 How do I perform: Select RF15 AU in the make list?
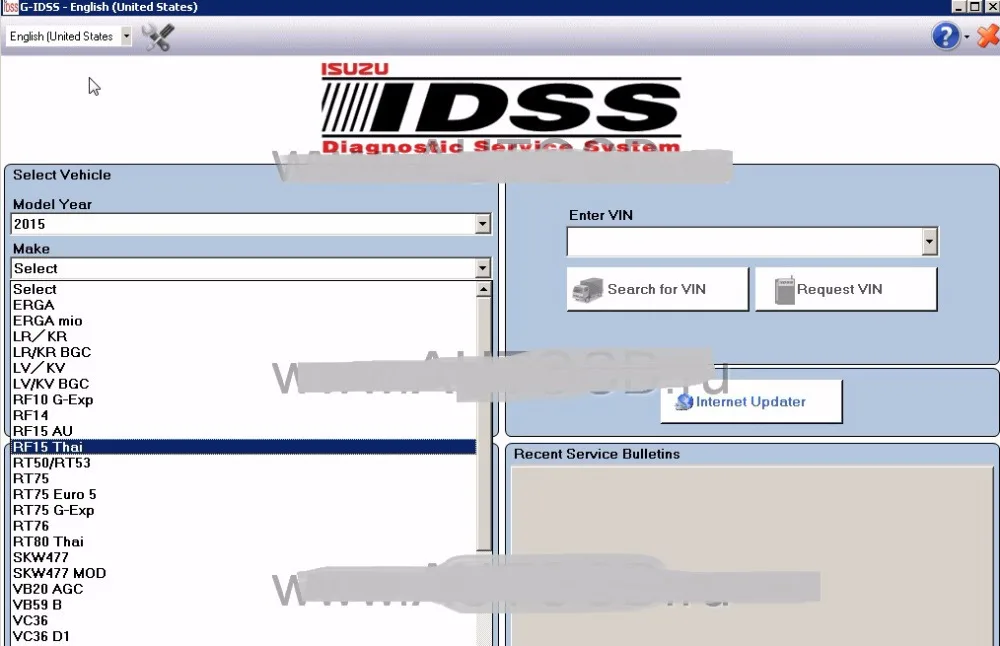[x=243, y=431]
